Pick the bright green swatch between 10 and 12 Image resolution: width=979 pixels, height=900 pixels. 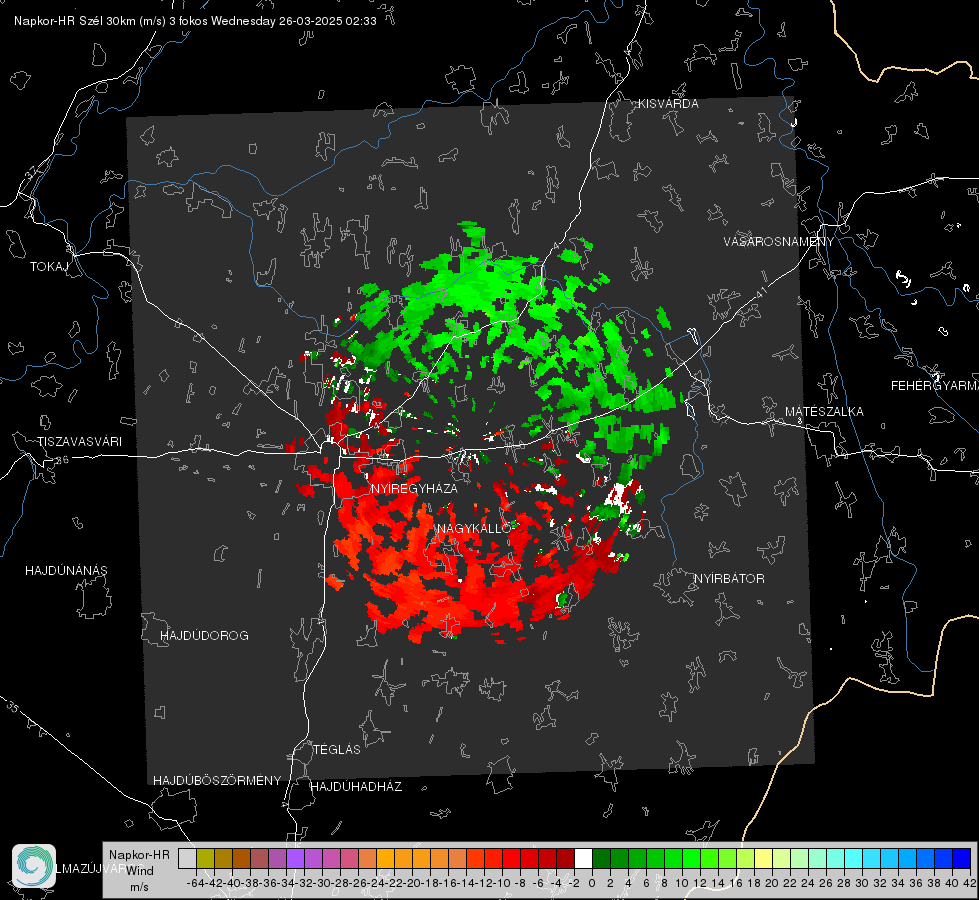point(692,858)
